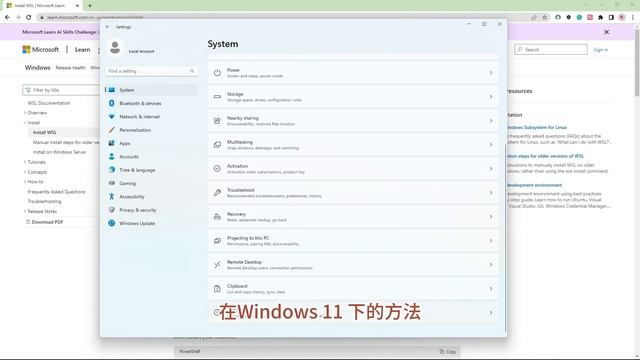
Task: Select Personalization category
Action: coord(151,130)
